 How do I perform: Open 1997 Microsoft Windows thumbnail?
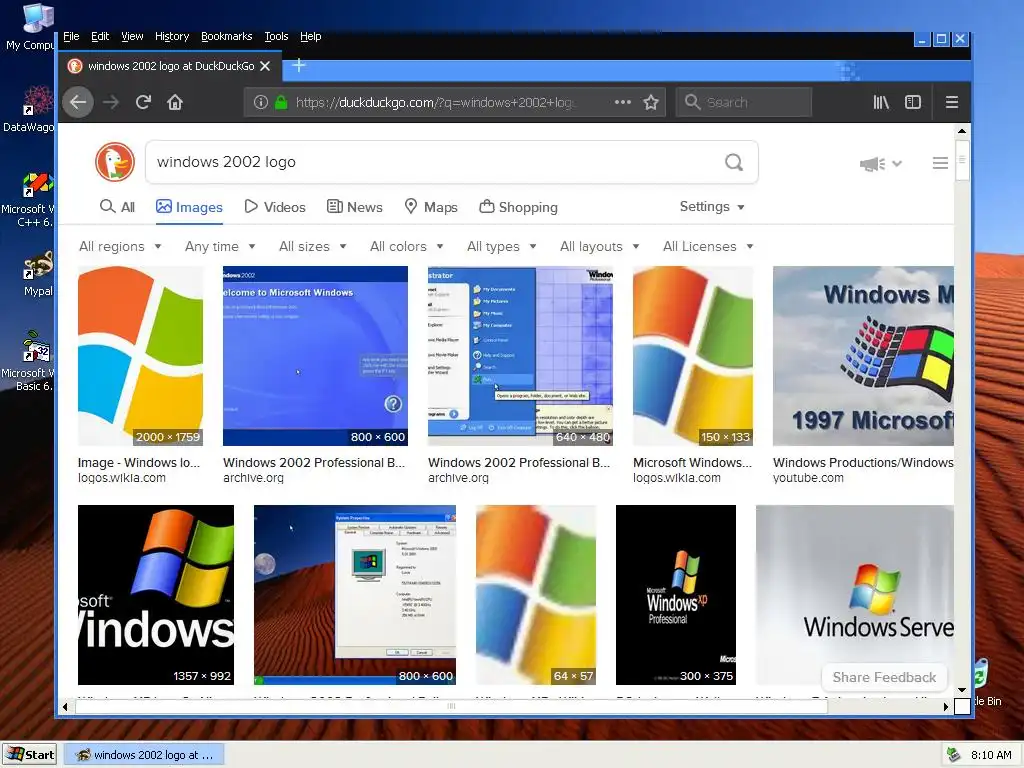tap(863, 356)
